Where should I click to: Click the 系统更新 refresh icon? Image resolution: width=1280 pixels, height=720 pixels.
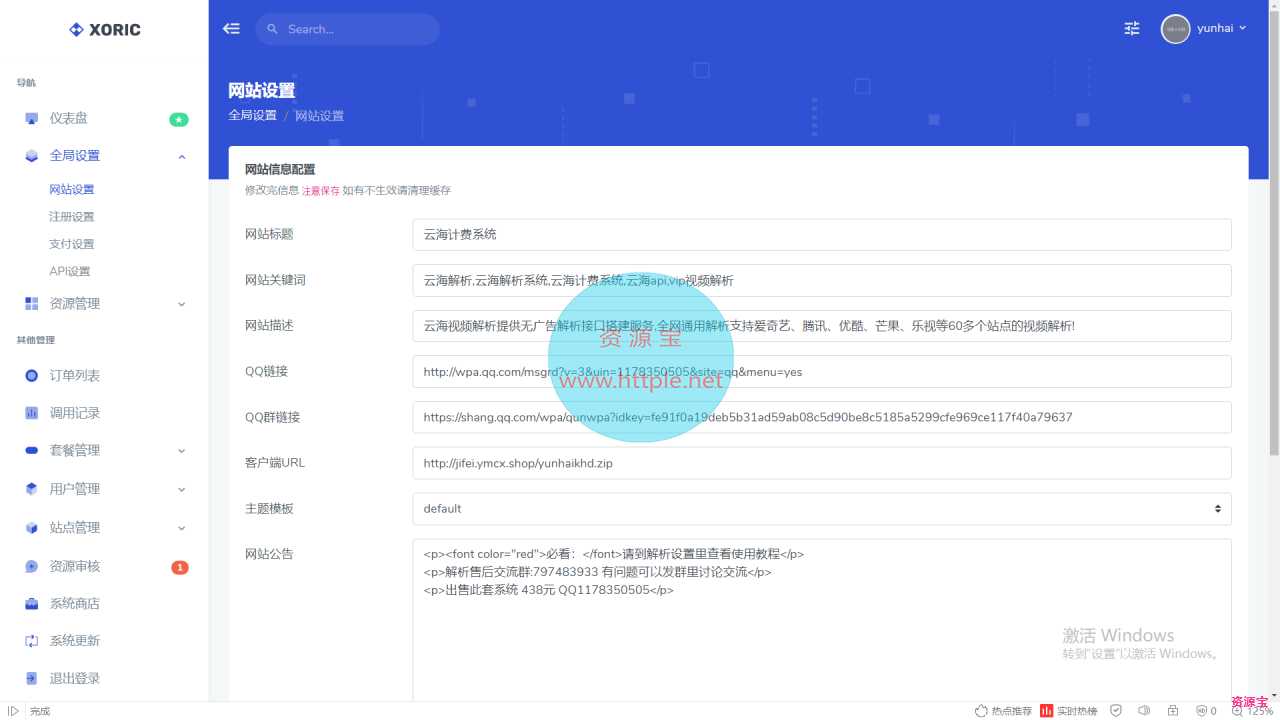pyautogui.click(x=32, y=641)
